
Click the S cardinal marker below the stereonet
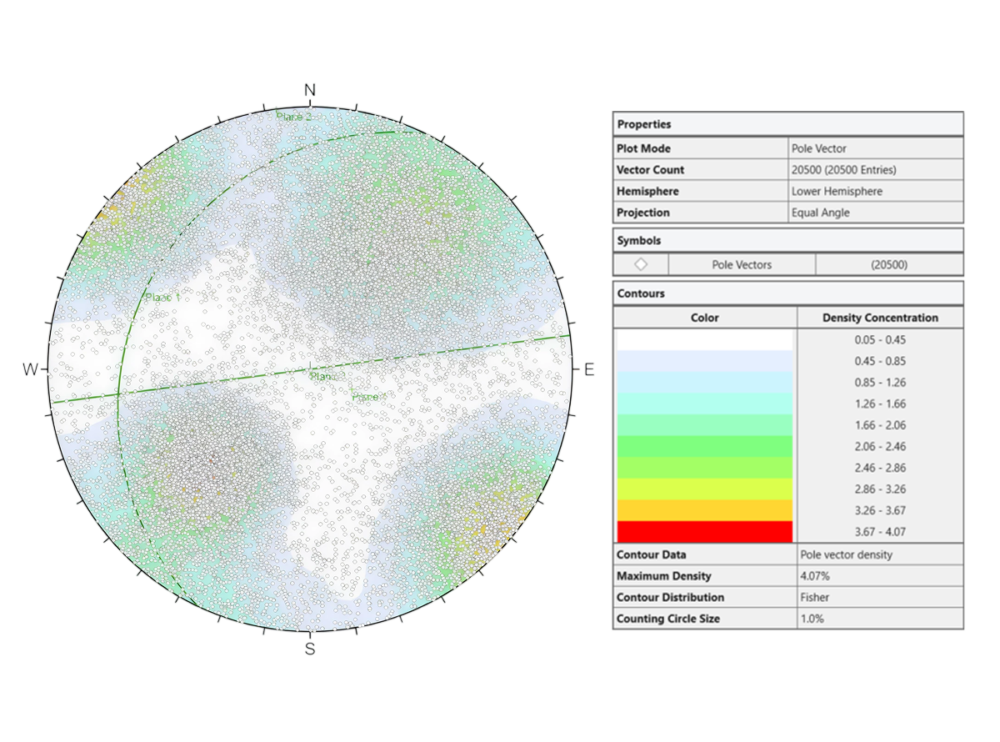coord(312,649)
